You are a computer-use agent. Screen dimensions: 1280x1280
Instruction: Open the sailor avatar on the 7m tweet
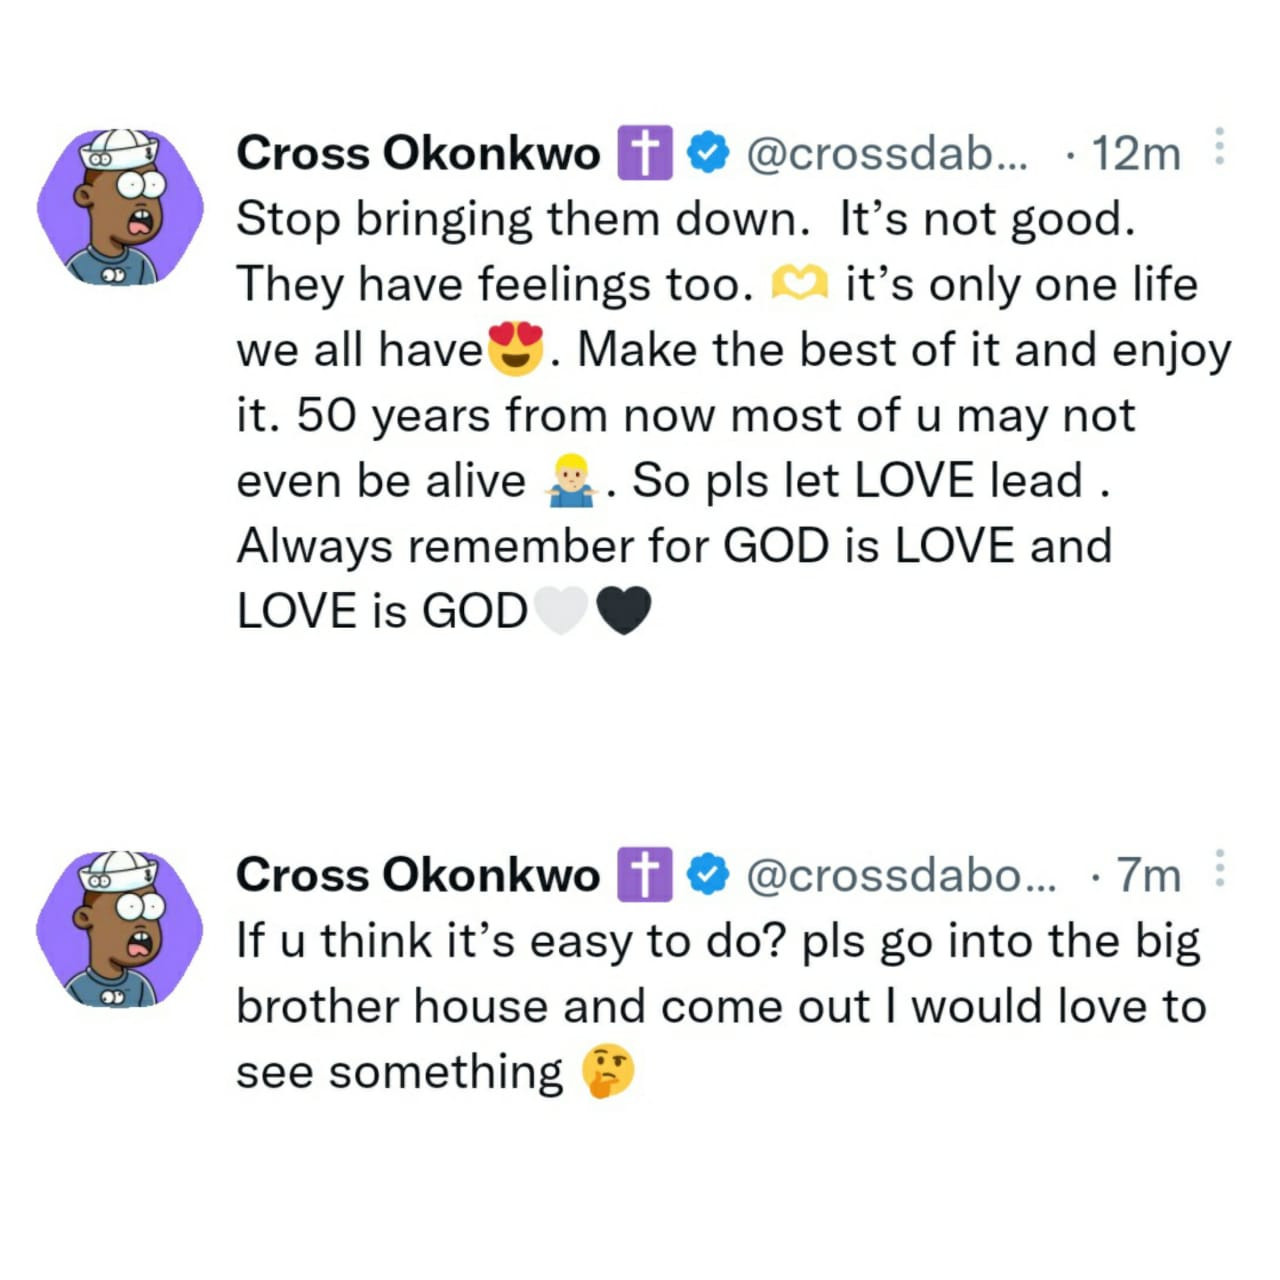click(x=120, y=928)
